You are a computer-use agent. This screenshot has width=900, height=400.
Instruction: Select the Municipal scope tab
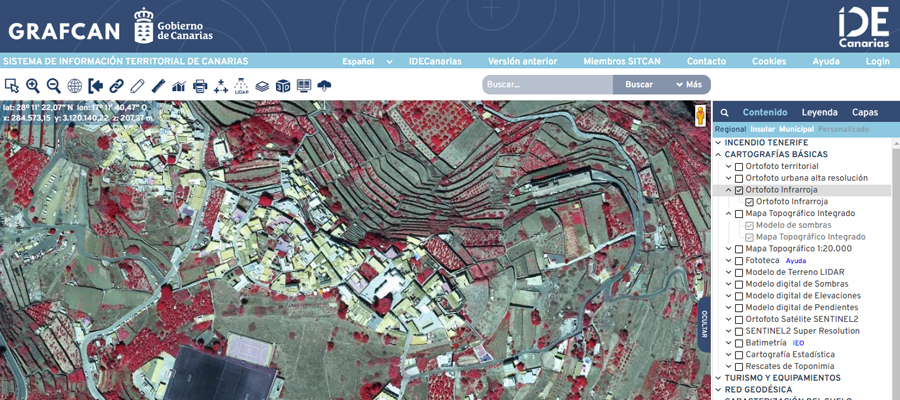pyautogui.click(x=796, y=130)
